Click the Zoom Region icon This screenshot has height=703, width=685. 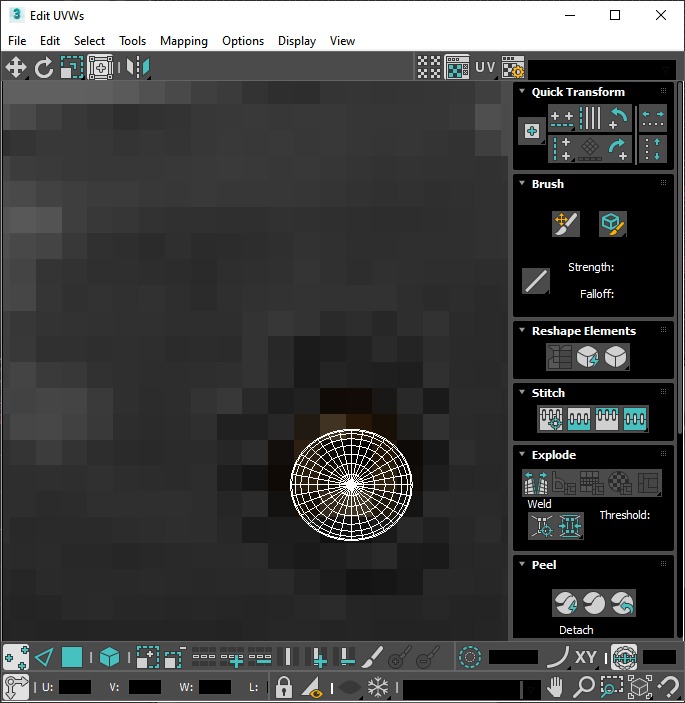point(612,686)
